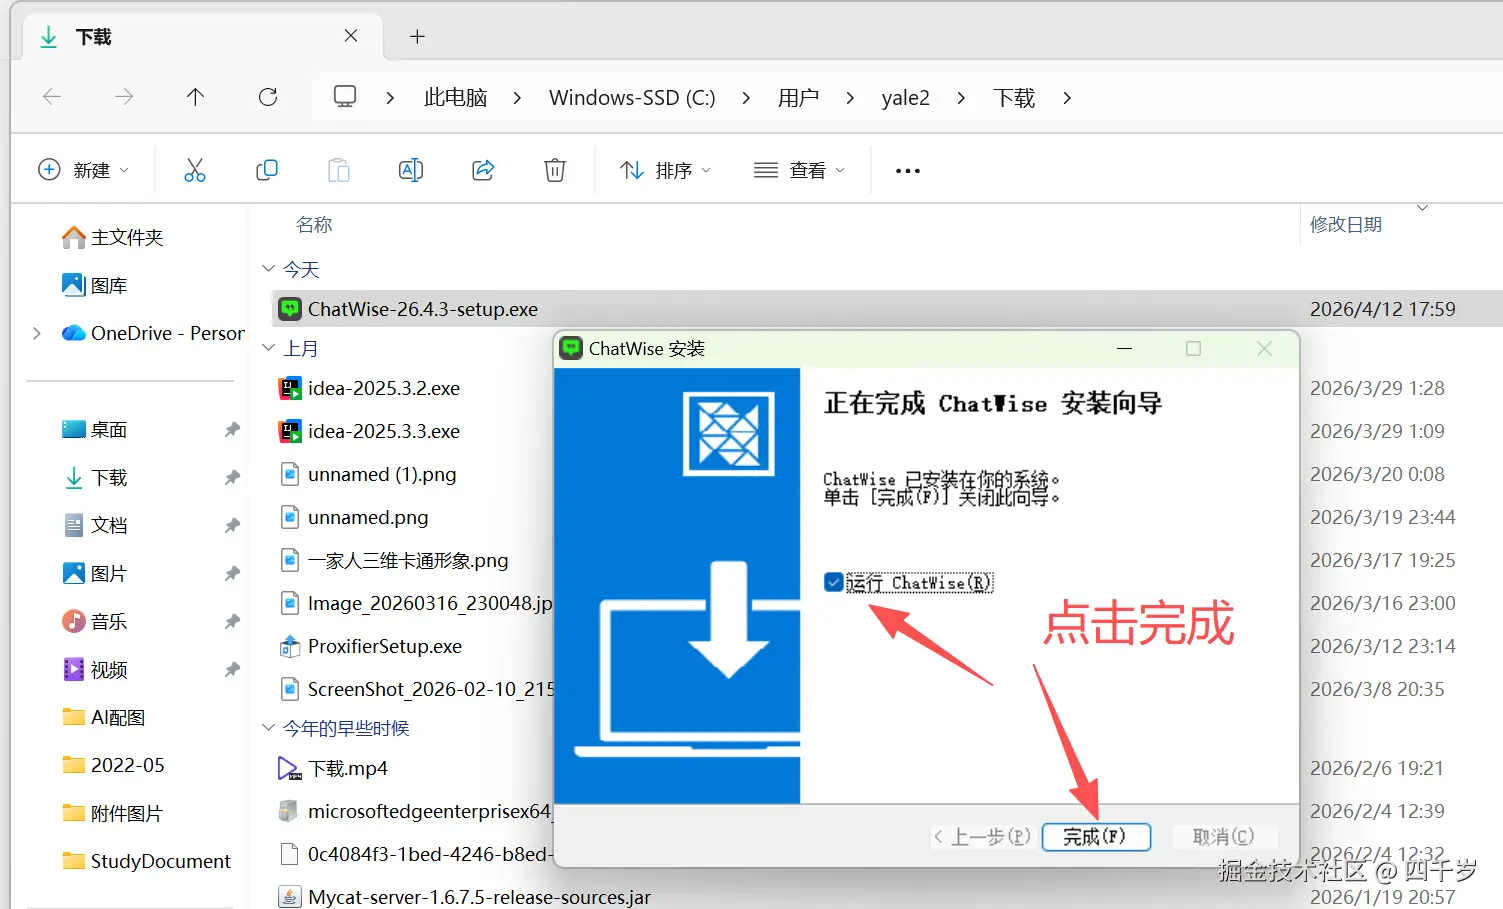
Task: Click Windows-SSD (C:) in the address bar
Action: [x=632, y=98]
